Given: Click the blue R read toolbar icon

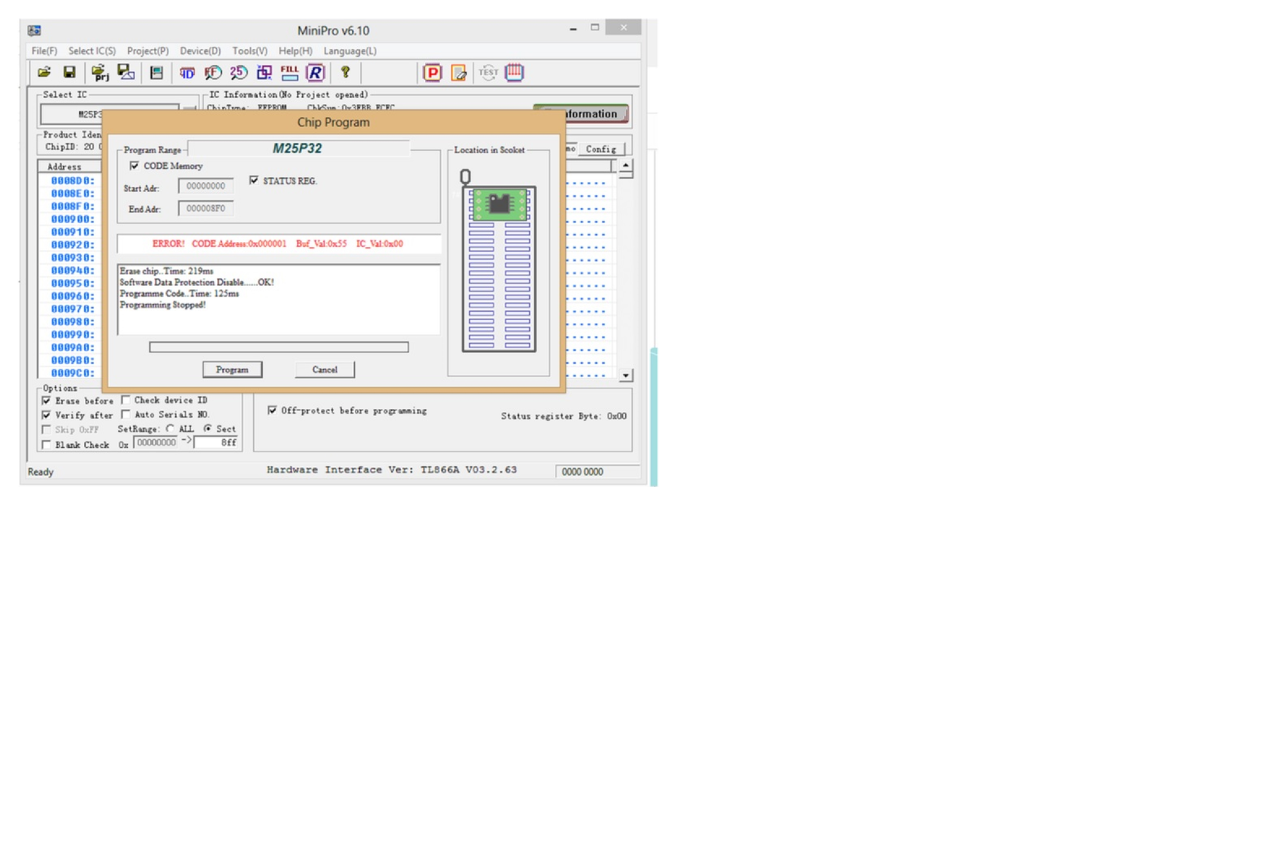Looking at the screenshot, I should pyautogui.click(x=315, y=72).
